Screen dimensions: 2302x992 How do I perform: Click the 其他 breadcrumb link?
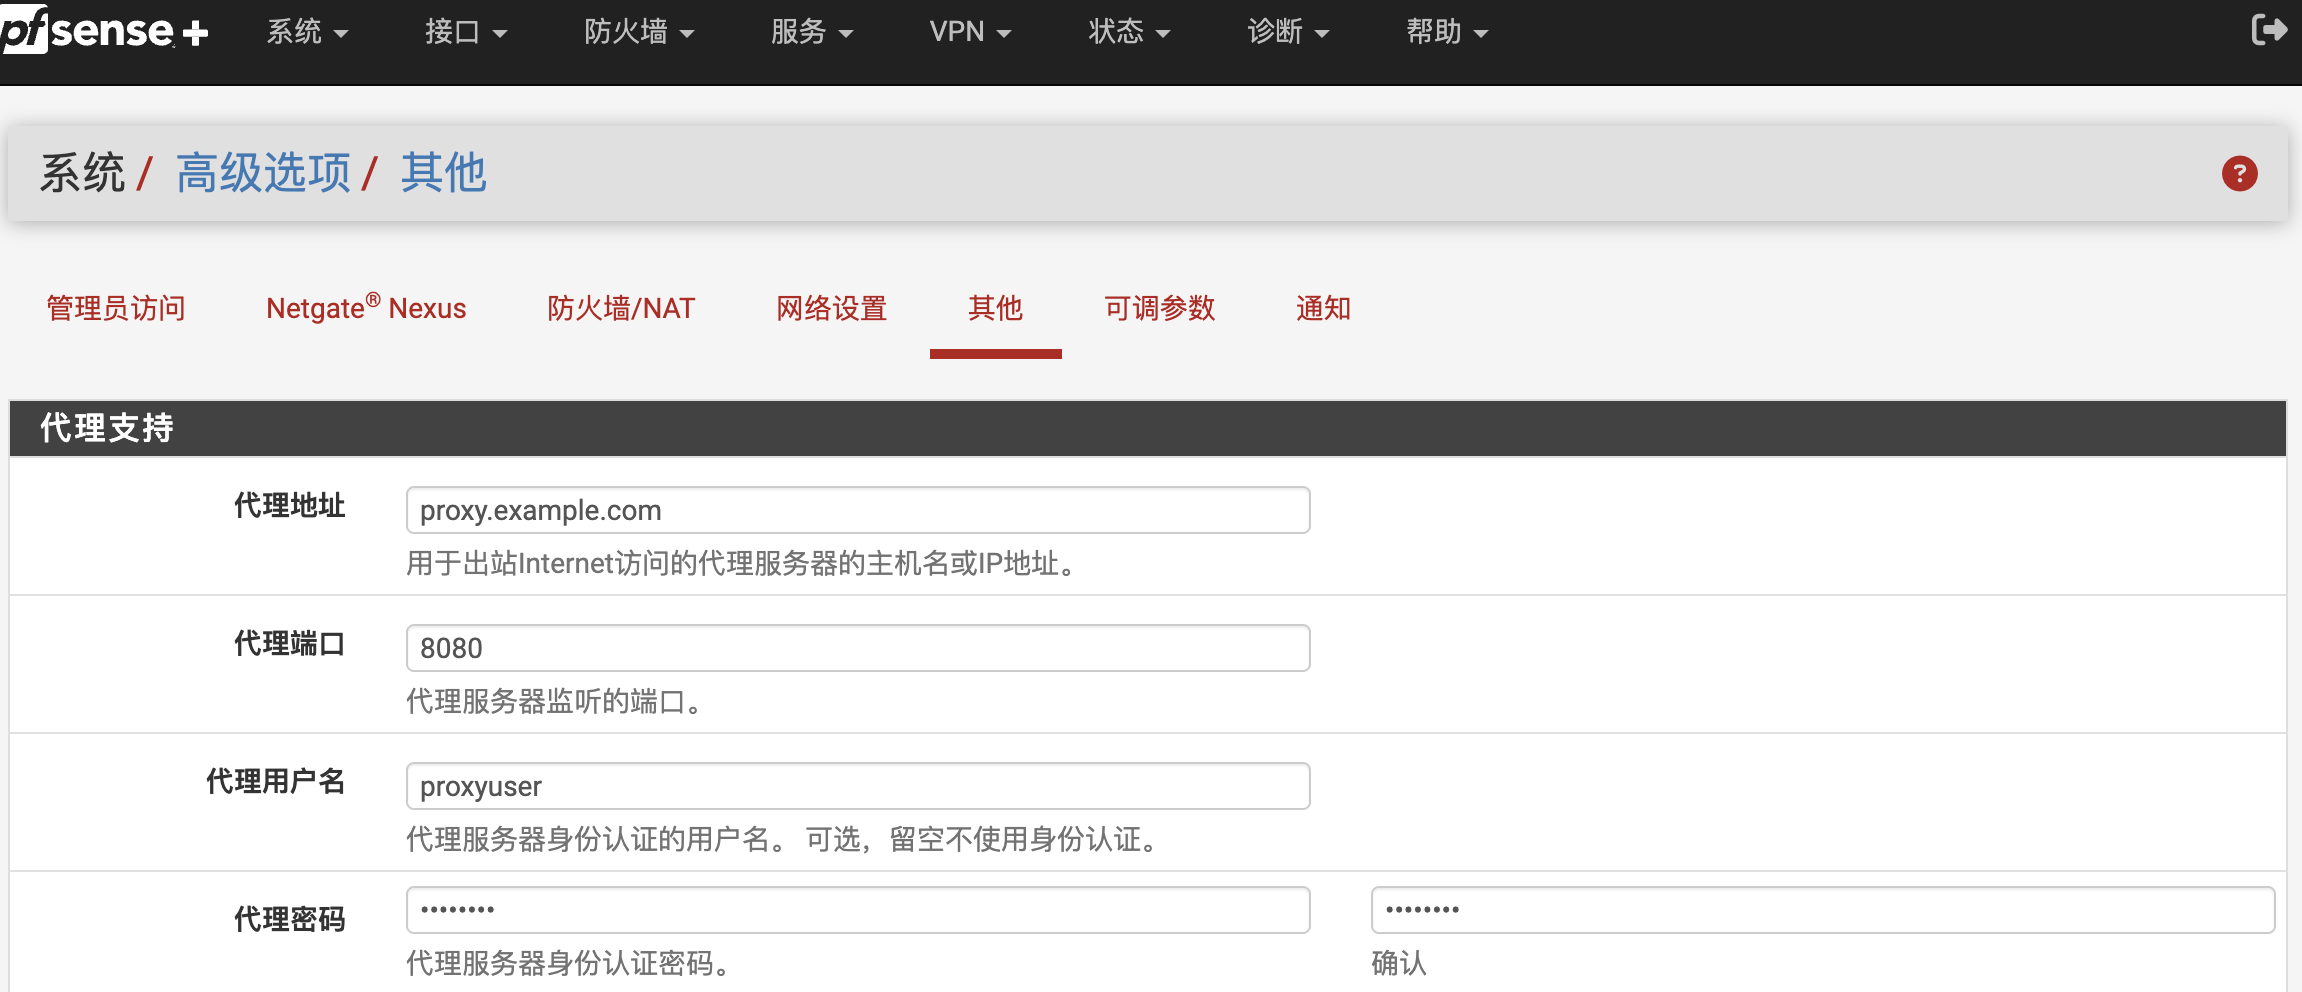coord(443,173)
